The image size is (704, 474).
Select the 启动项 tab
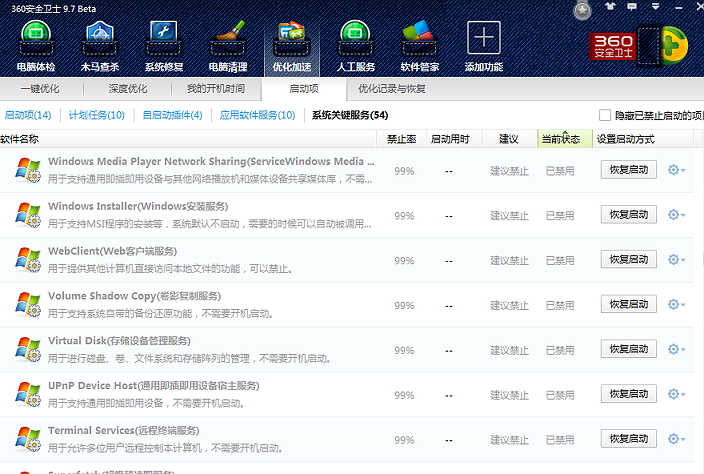(x=304, y=89)
